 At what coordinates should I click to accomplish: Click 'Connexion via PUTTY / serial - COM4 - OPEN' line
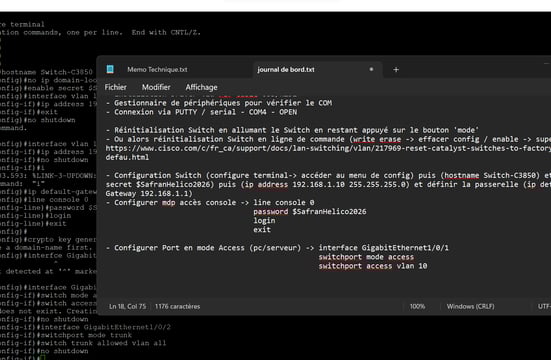pyautogui.click(x=201, y=112)
